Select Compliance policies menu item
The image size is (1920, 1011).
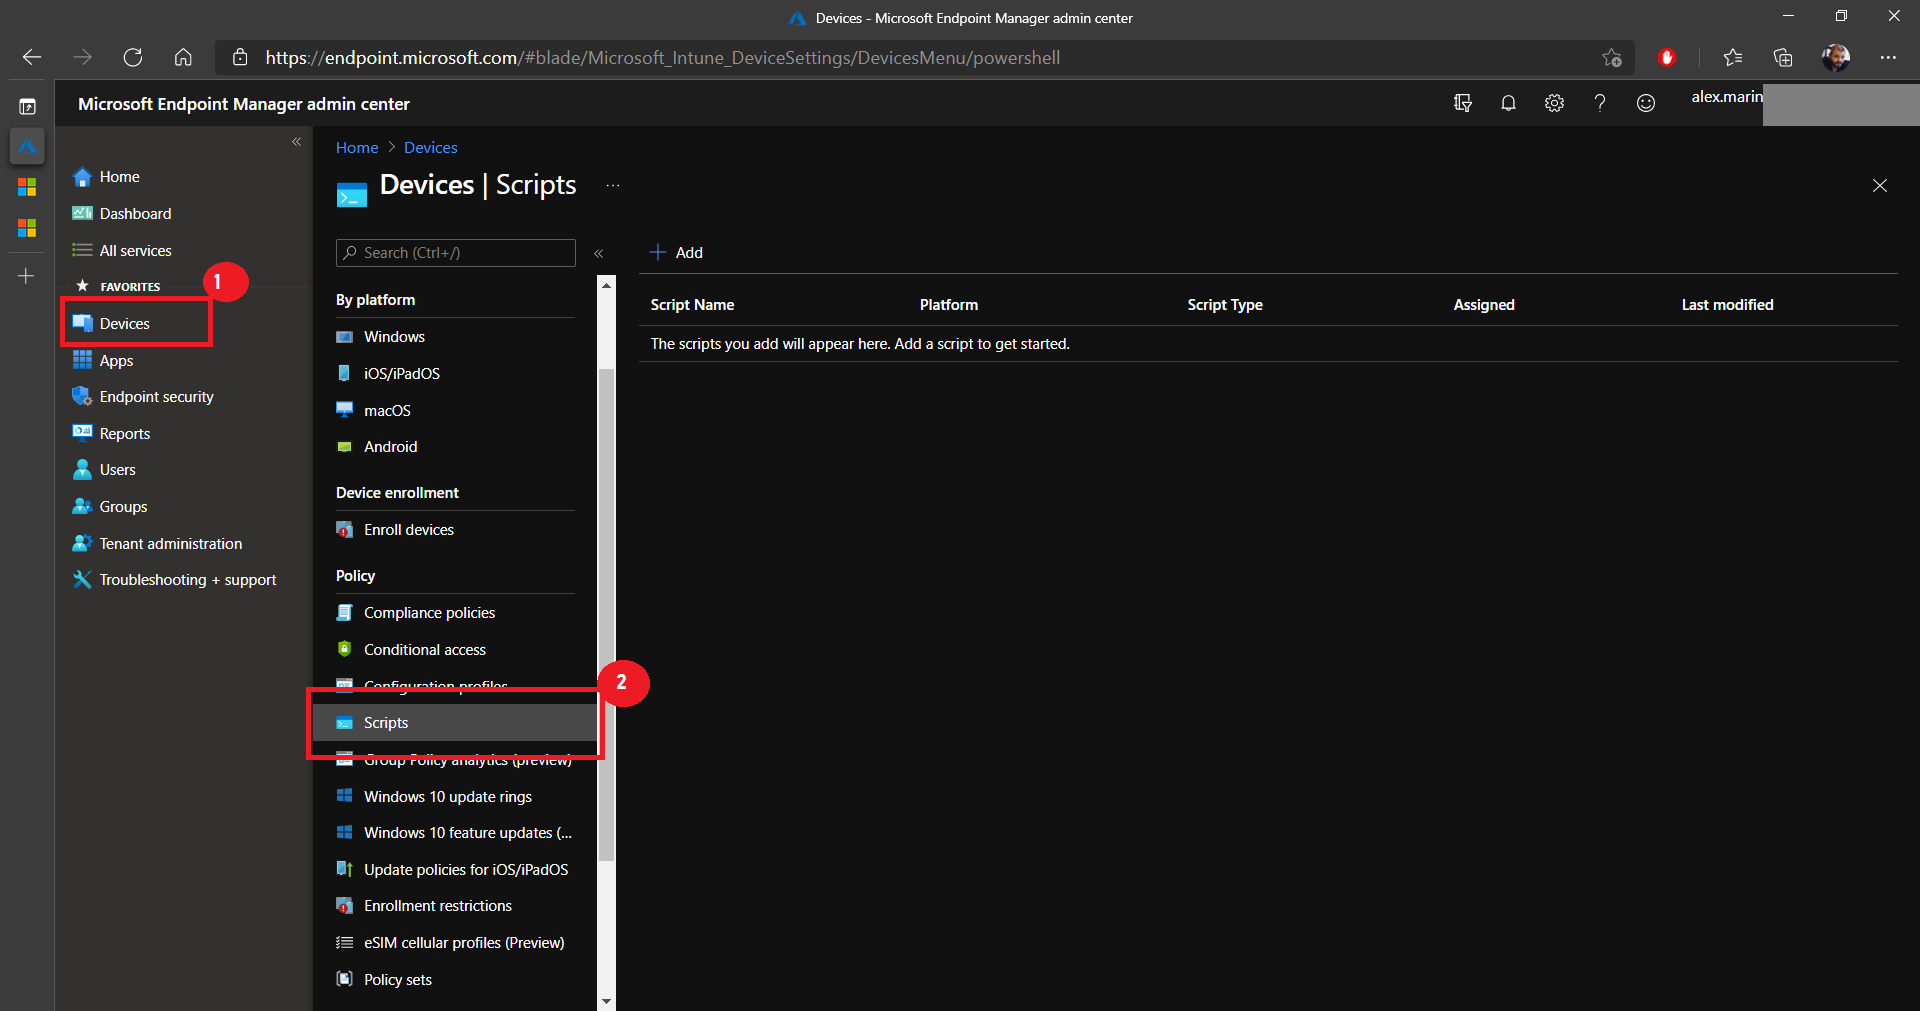(x=429, y=613)
